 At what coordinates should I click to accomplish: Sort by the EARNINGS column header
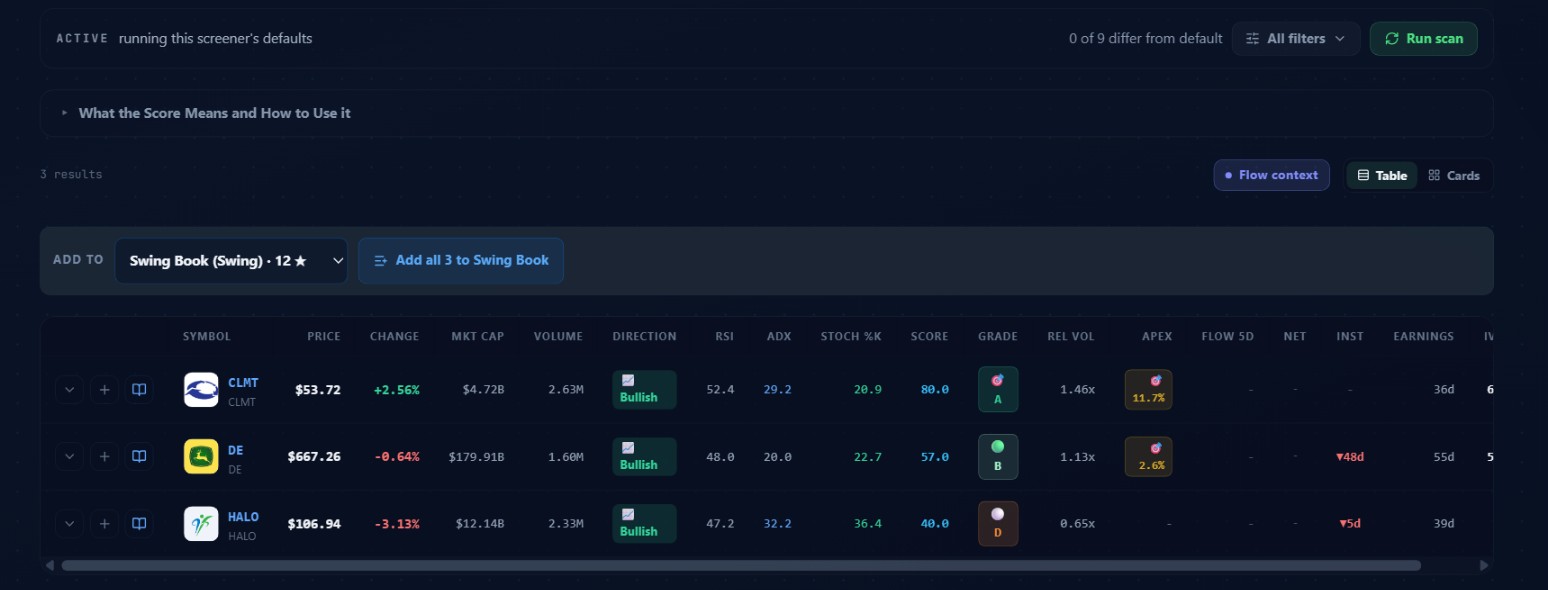(1424, 336)
